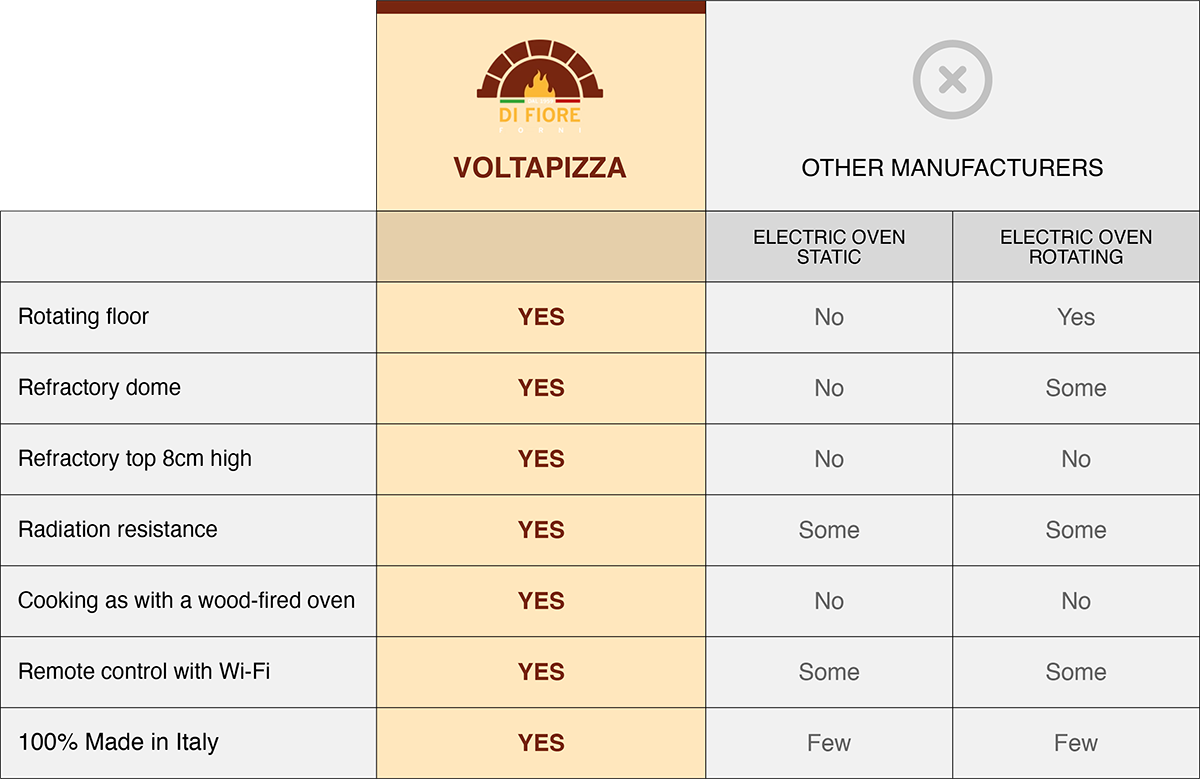Click static oven No for Rotating floor
This screenshot has width=1200, height=779.
pyautogui.click(x=829, y=317)
